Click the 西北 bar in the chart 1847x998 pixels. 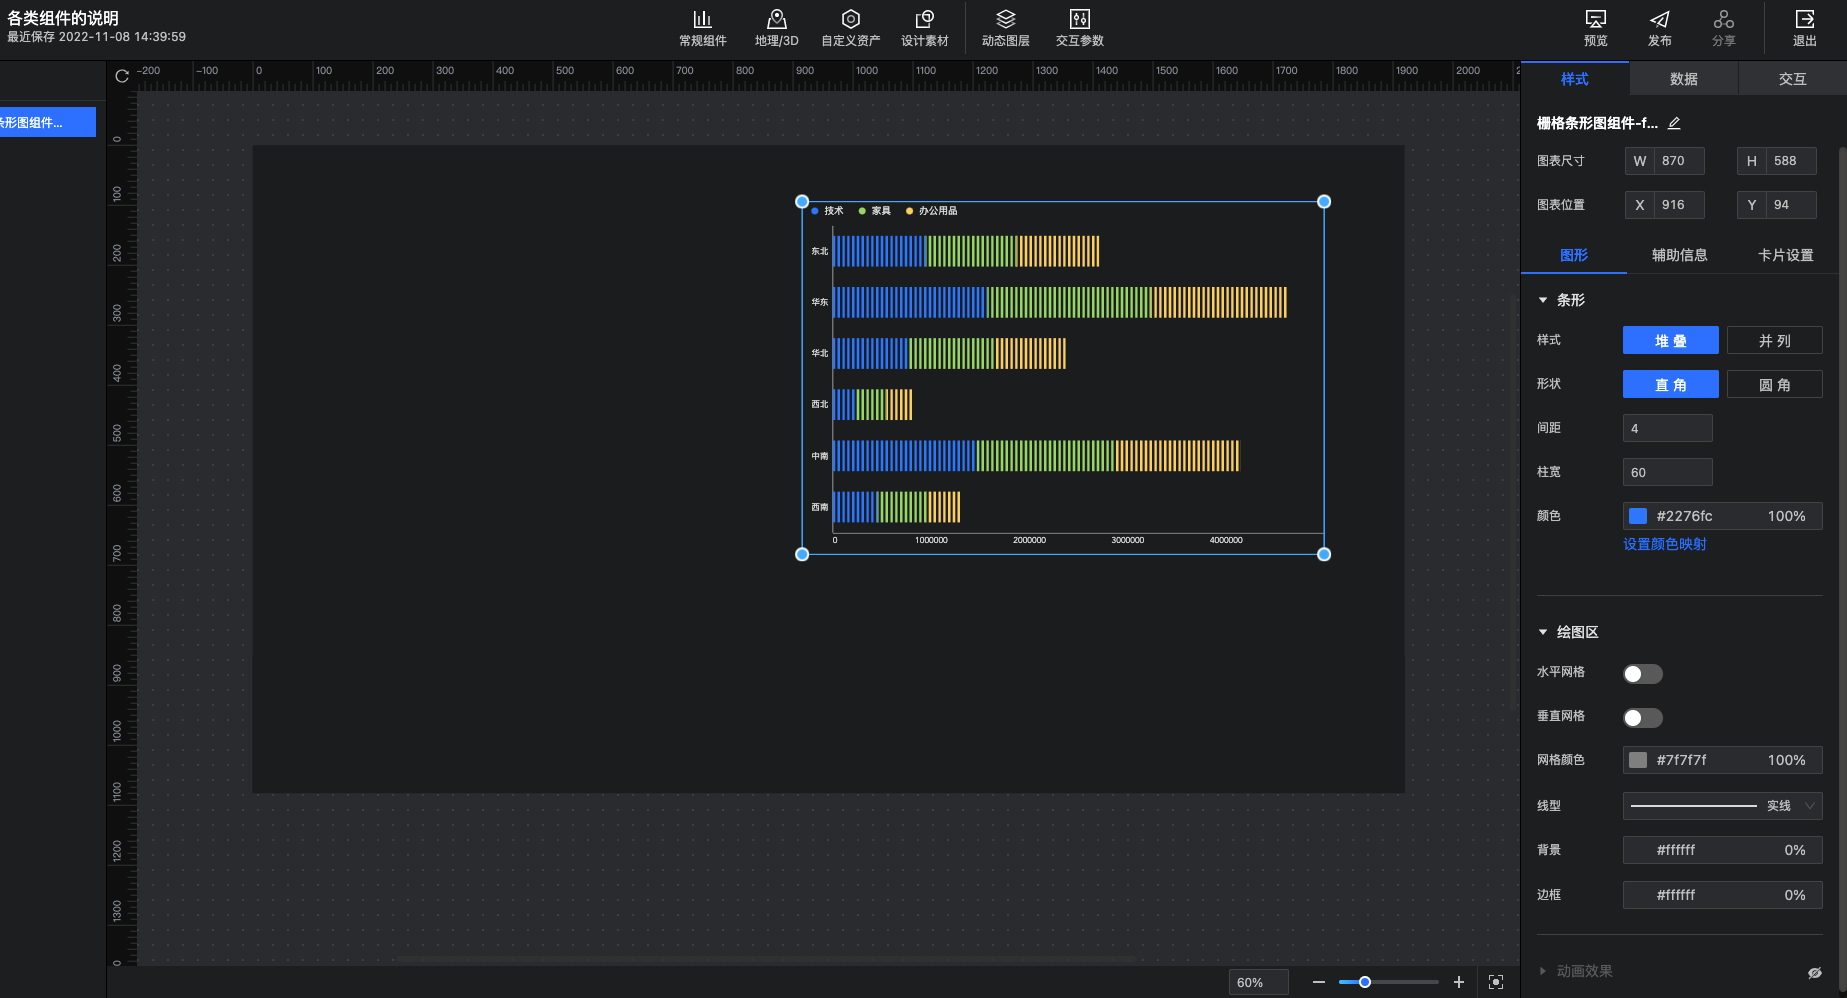coord(873,404)
